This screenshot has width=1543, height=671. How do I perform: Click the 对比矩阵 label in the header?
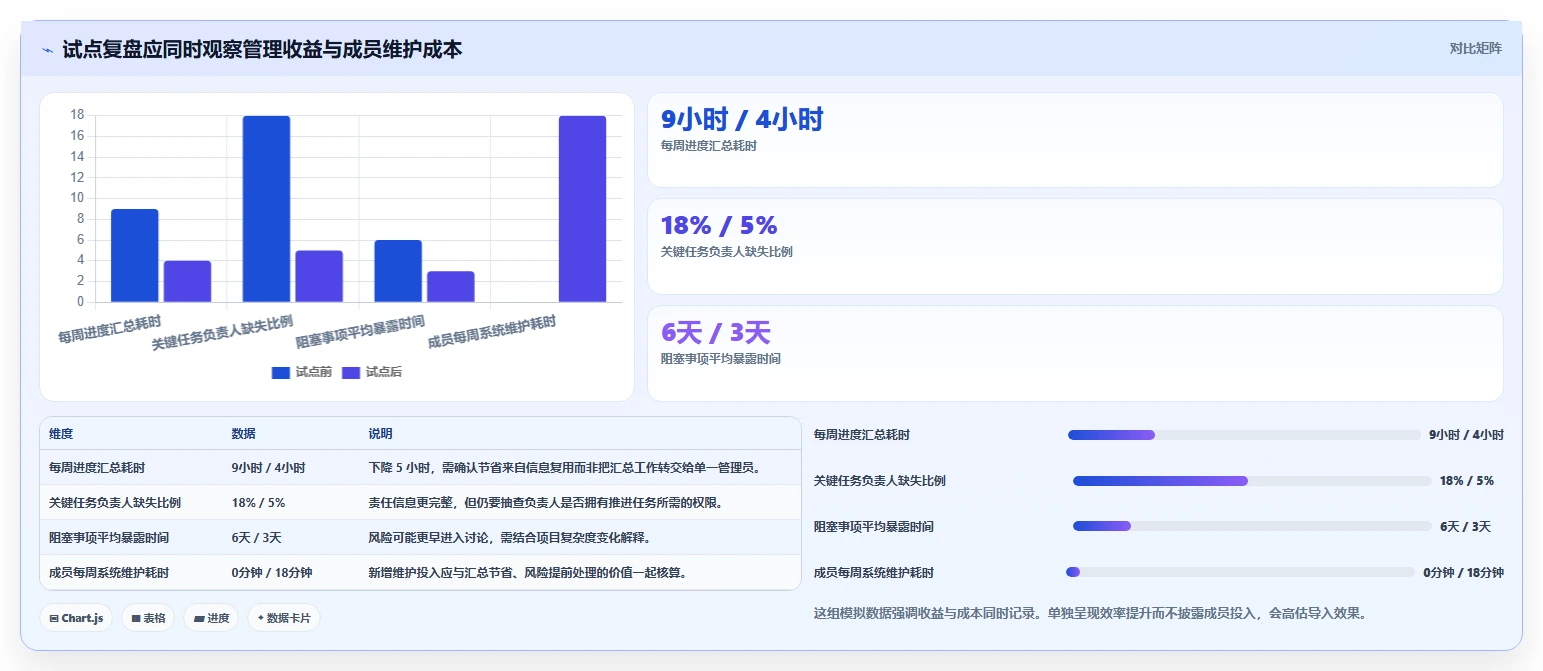coord(1475,48)
